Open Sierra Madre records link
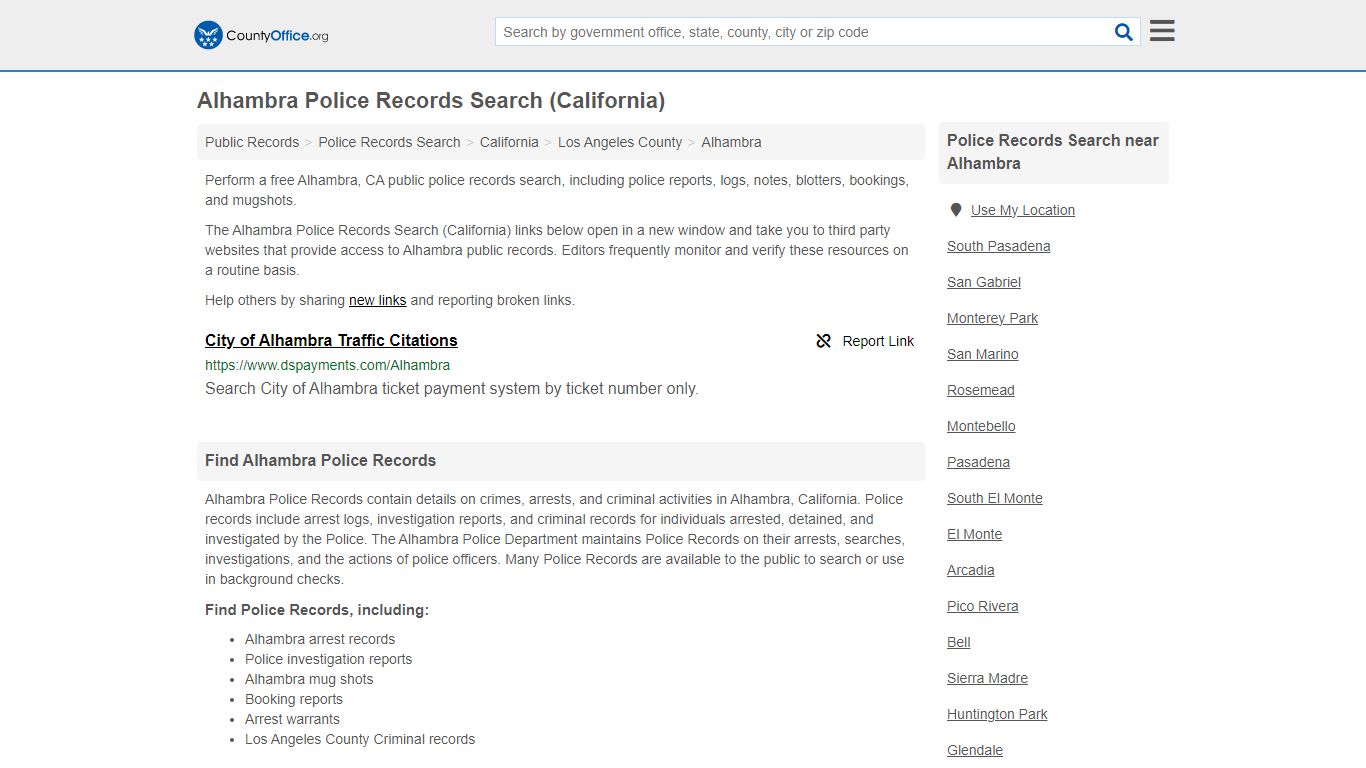The image size is (1366, 768). pyautogui.click(x=988, y=678)
